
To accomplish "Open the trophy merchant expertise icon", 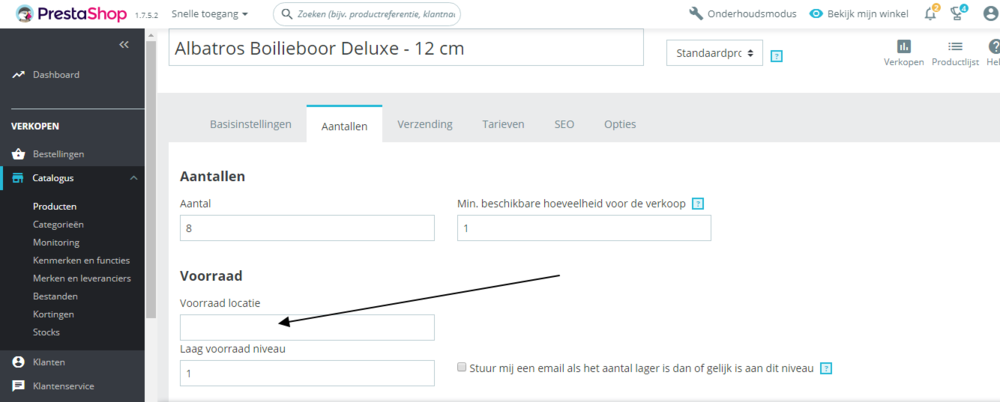I will [958, 13].
